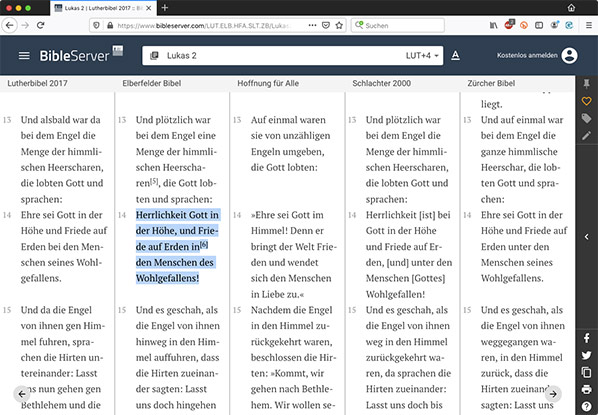Bookmark this page star icon

coord(339,25)
